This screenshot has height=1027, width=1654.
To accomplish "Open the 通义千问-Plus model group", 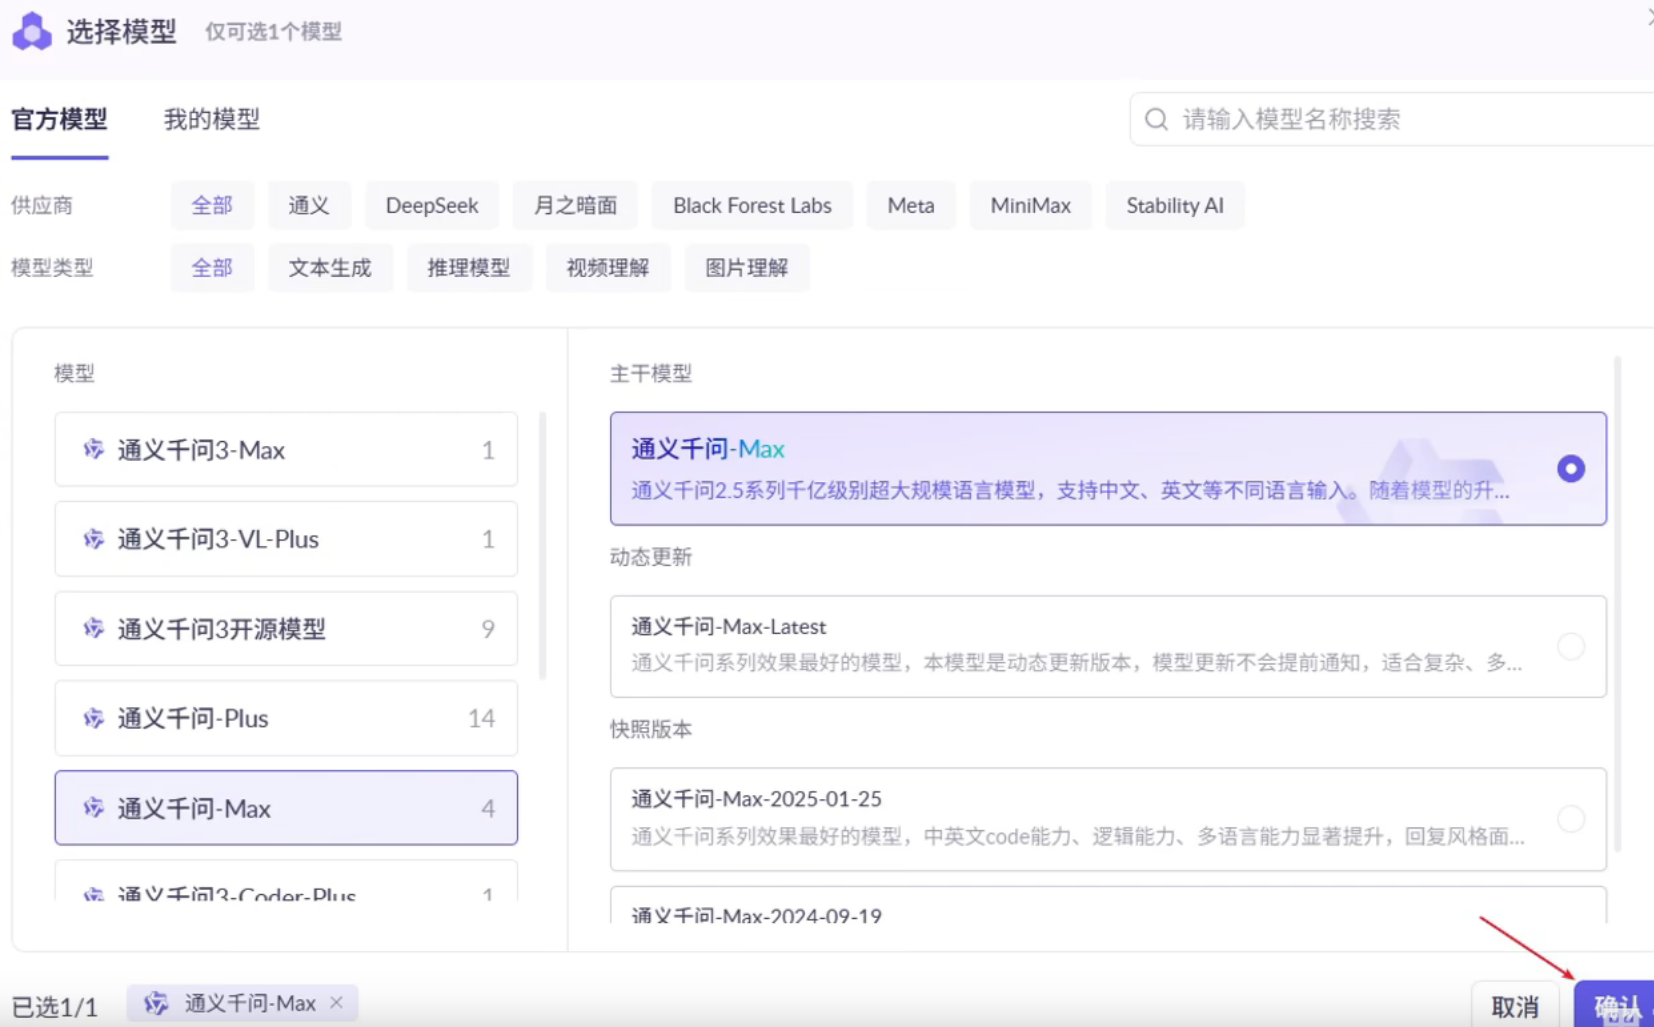I will tap(286, 718).
